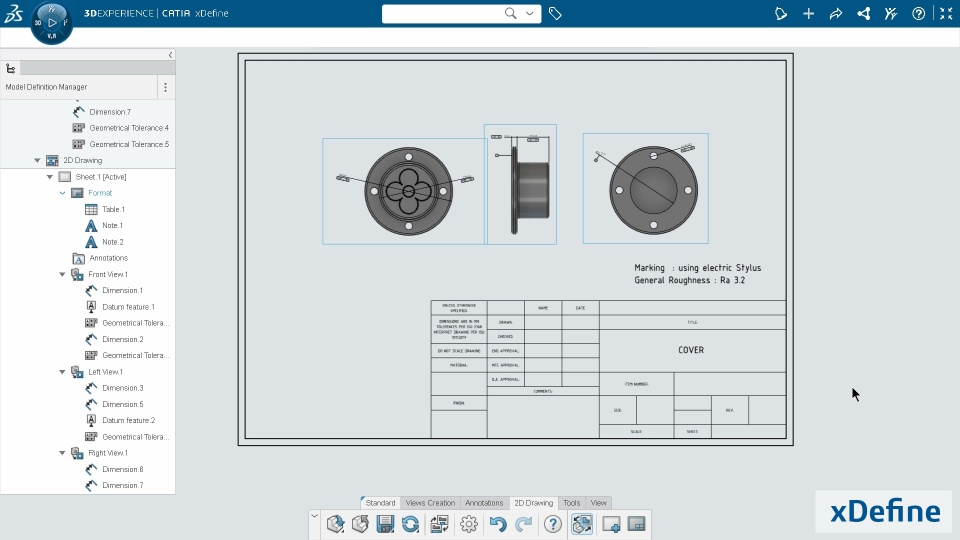Viewport: 960px width, 540px height.
Task: Click the swap folders icon in the action bar
Action: [x=439, y=524]
